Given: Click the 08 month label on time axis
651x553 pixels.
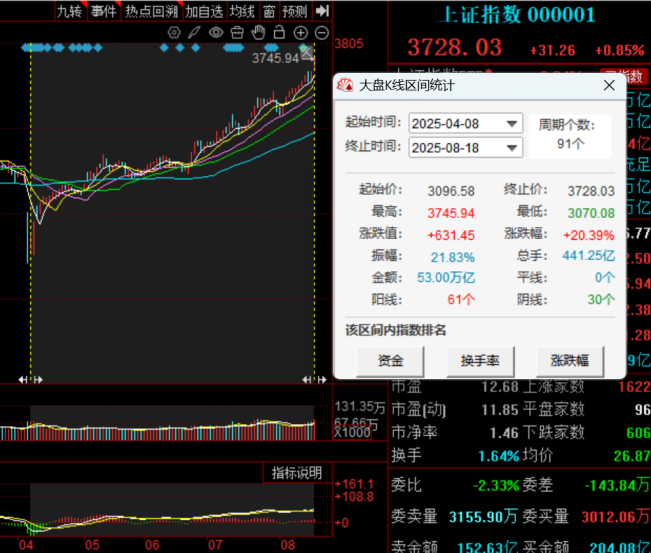Looking at the screenshot, I should click(x=287, y=545).
